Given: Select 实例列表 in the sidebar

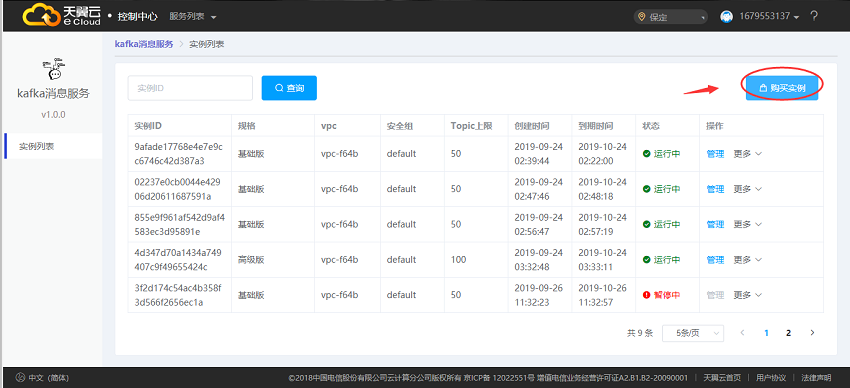Looking at the screenshot, I should [x=53, y=146].
